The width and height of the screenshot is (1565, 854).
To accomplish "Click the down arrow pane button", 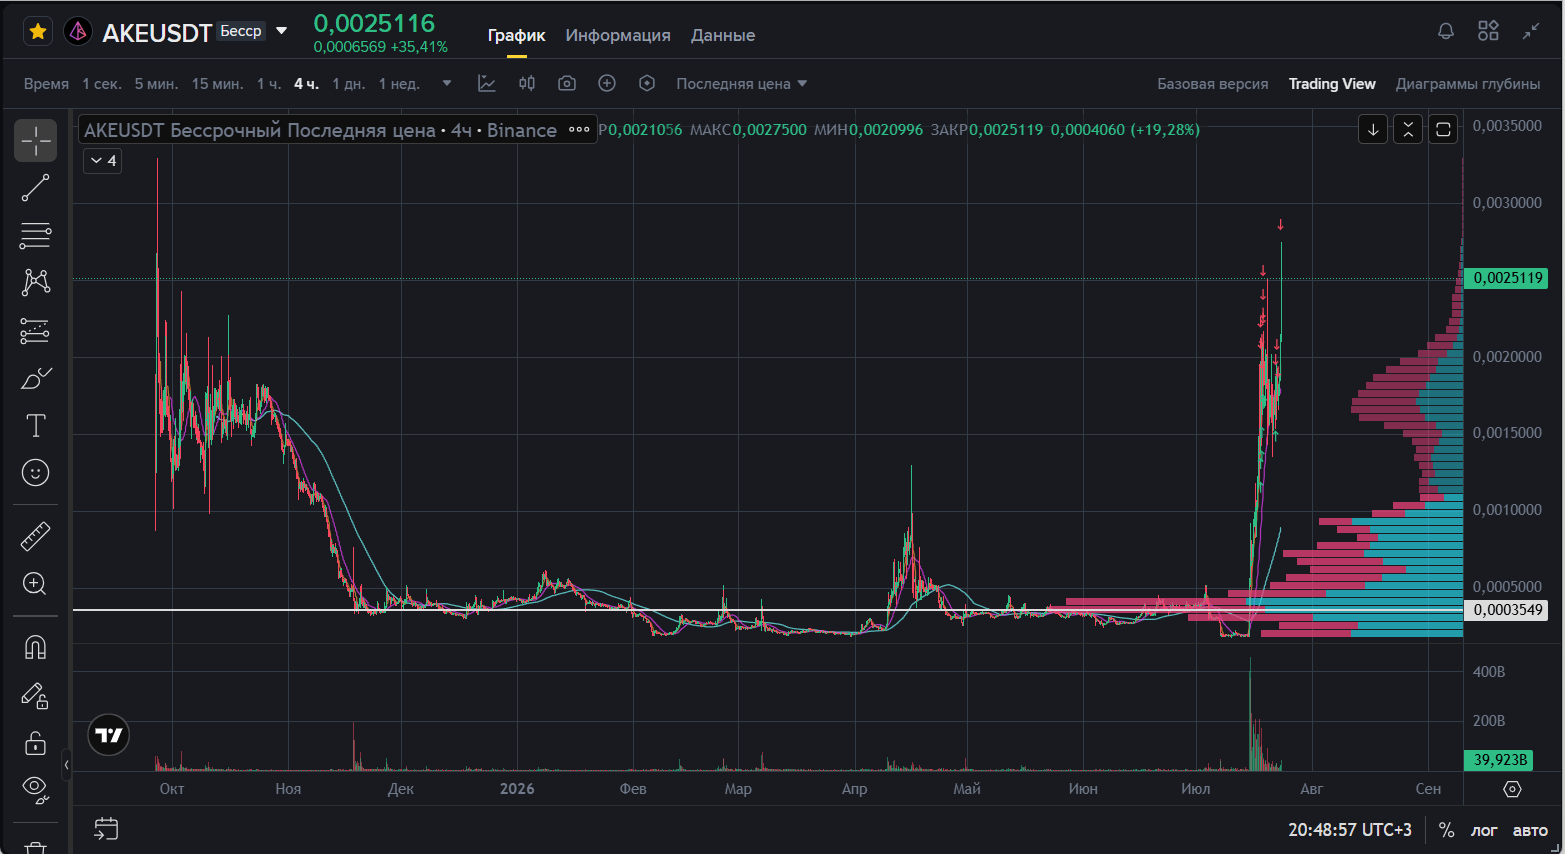I will point(1373,129).
